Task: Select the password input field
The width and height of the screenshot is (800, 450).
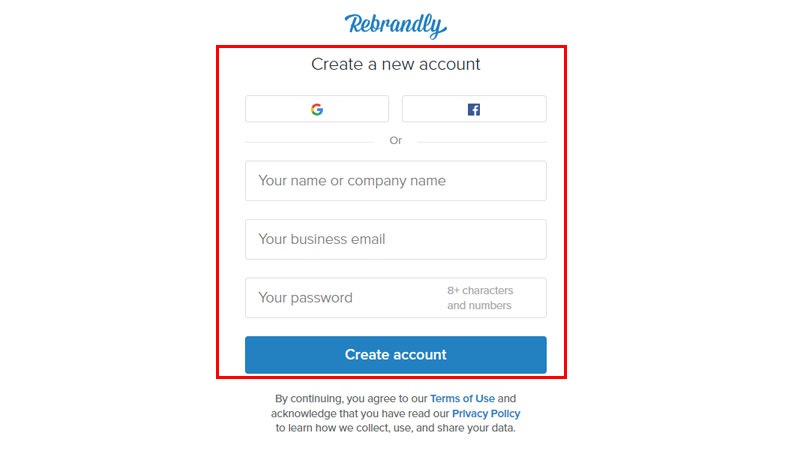Action: pos(340,298)
